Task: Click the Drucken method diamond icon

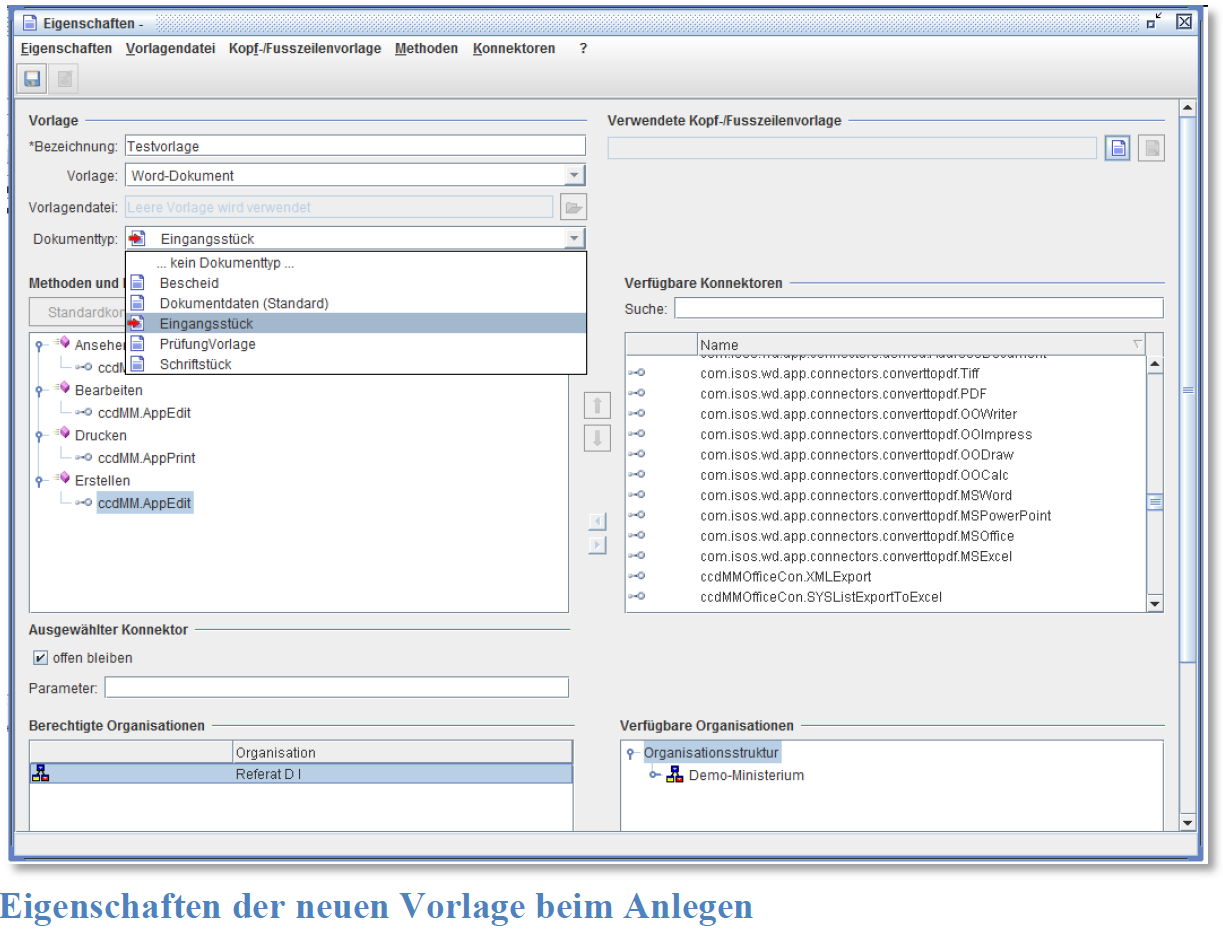Action: point(62,434)
